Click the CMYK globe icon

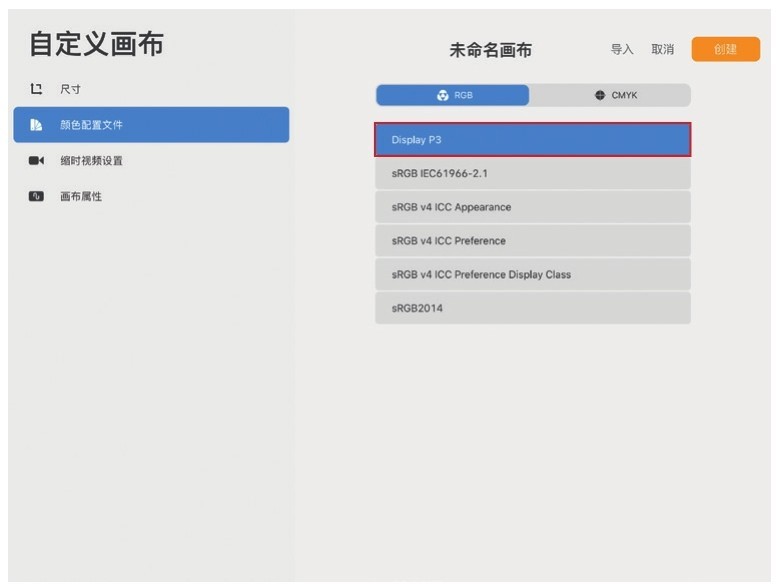[600, 95]
